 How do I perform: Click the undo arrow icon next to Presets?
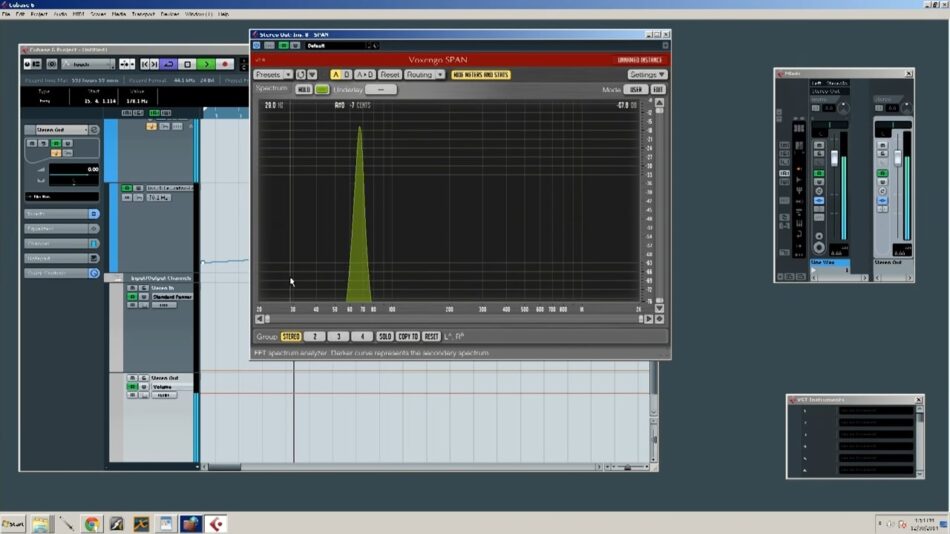(301, 75)
